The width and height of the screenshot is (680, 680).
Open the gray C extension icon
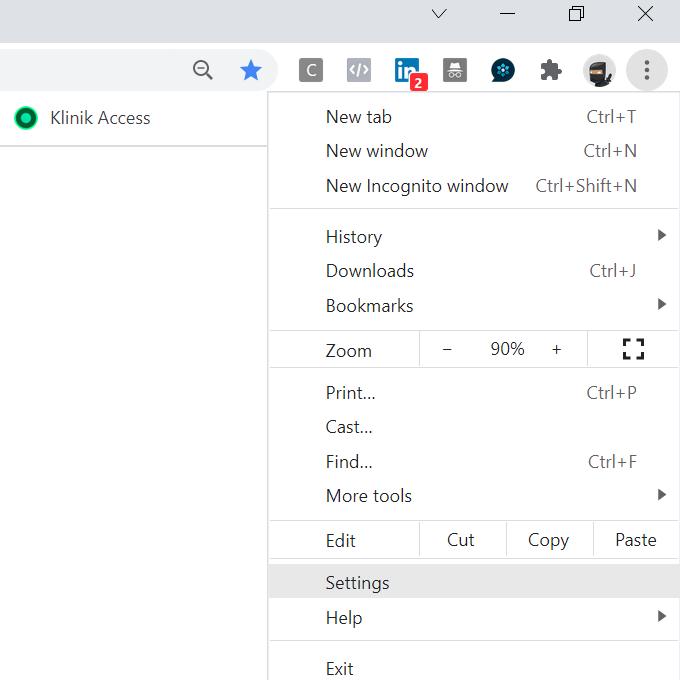coord(311,70)
